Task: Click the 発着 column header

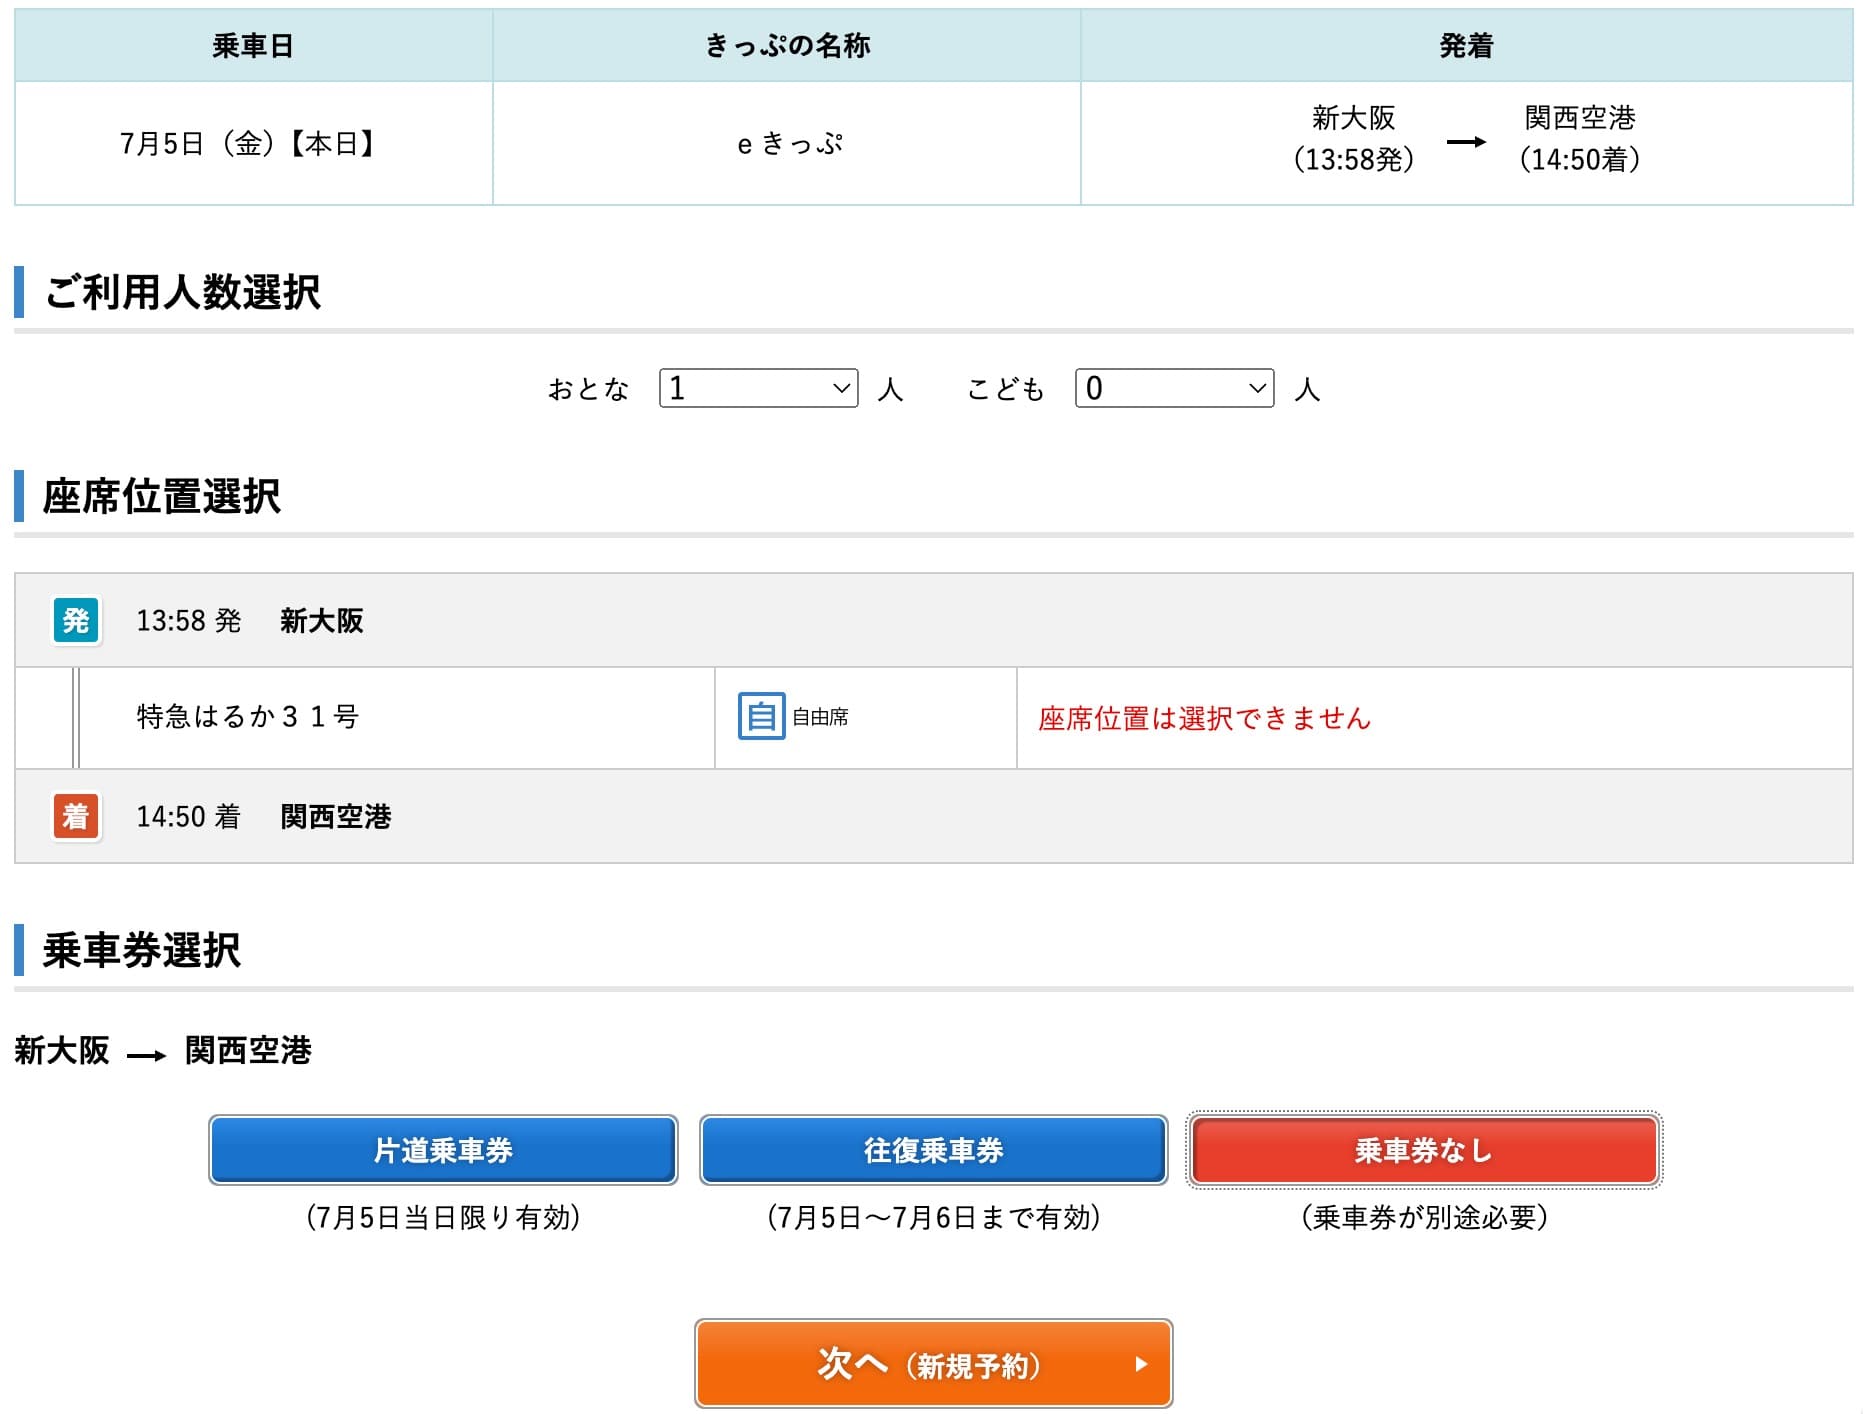Action: click(1466, 46)
